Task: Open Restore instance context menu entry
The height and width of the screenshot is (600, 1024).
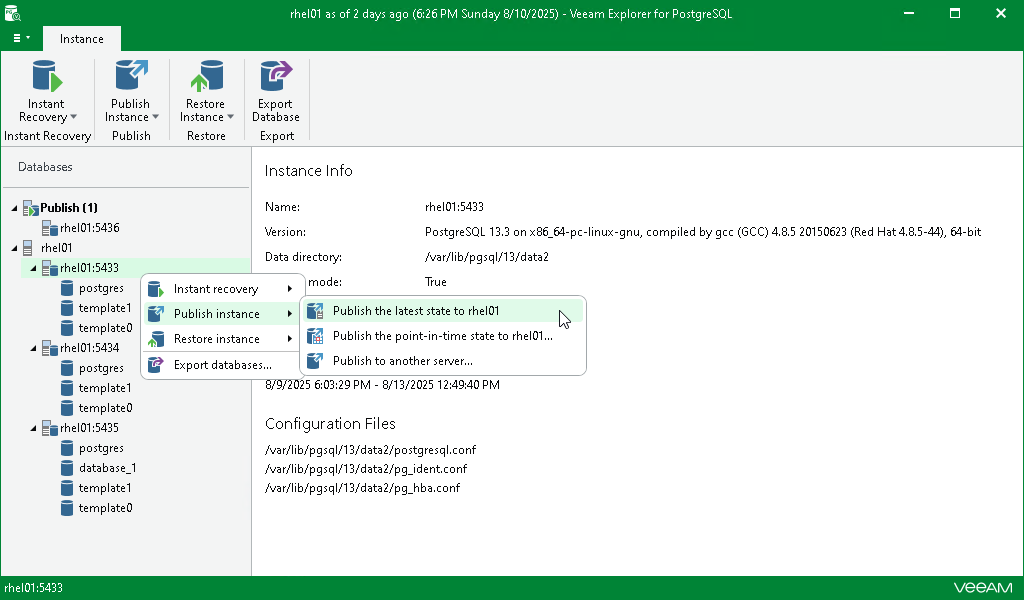Action: click(x=222, y=339)
